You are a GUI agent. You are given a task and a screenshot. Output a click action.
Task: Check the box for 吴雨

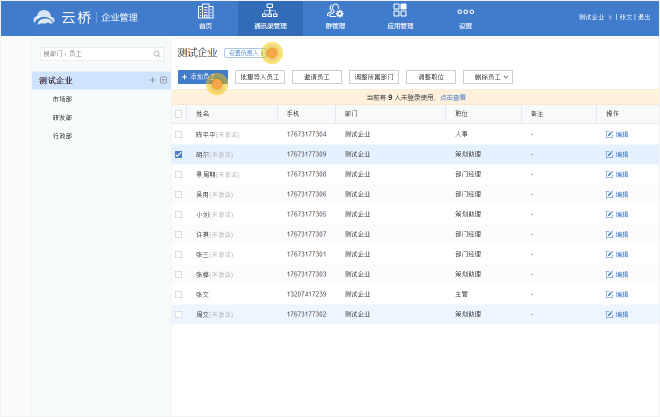coord(178,194)
